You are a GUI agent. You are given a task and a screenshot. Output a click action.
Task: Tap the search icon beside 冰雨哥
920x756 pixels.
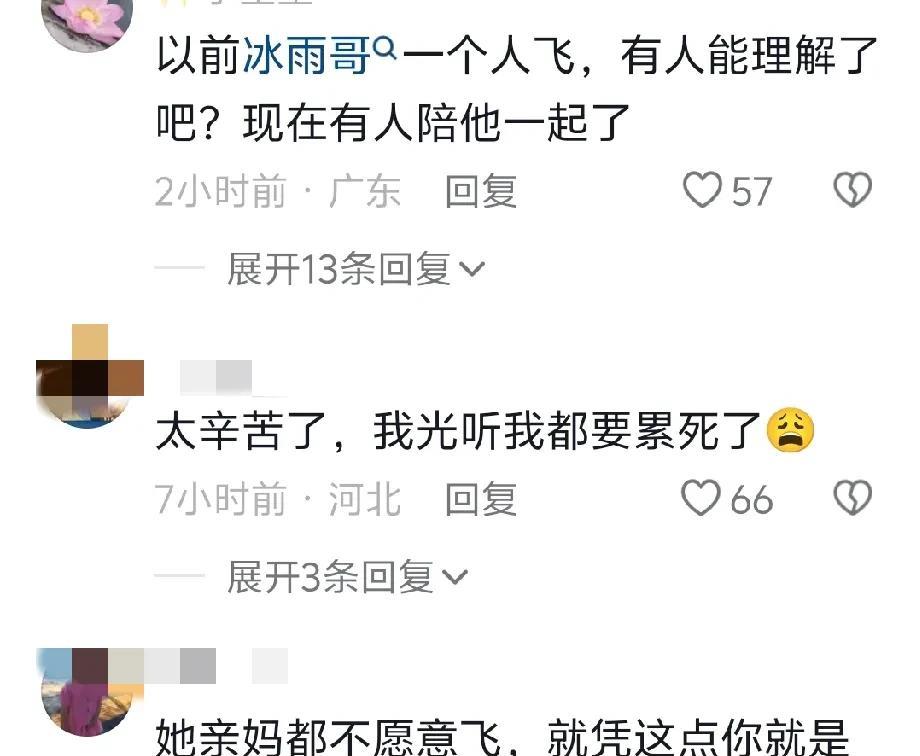[385, 48]
